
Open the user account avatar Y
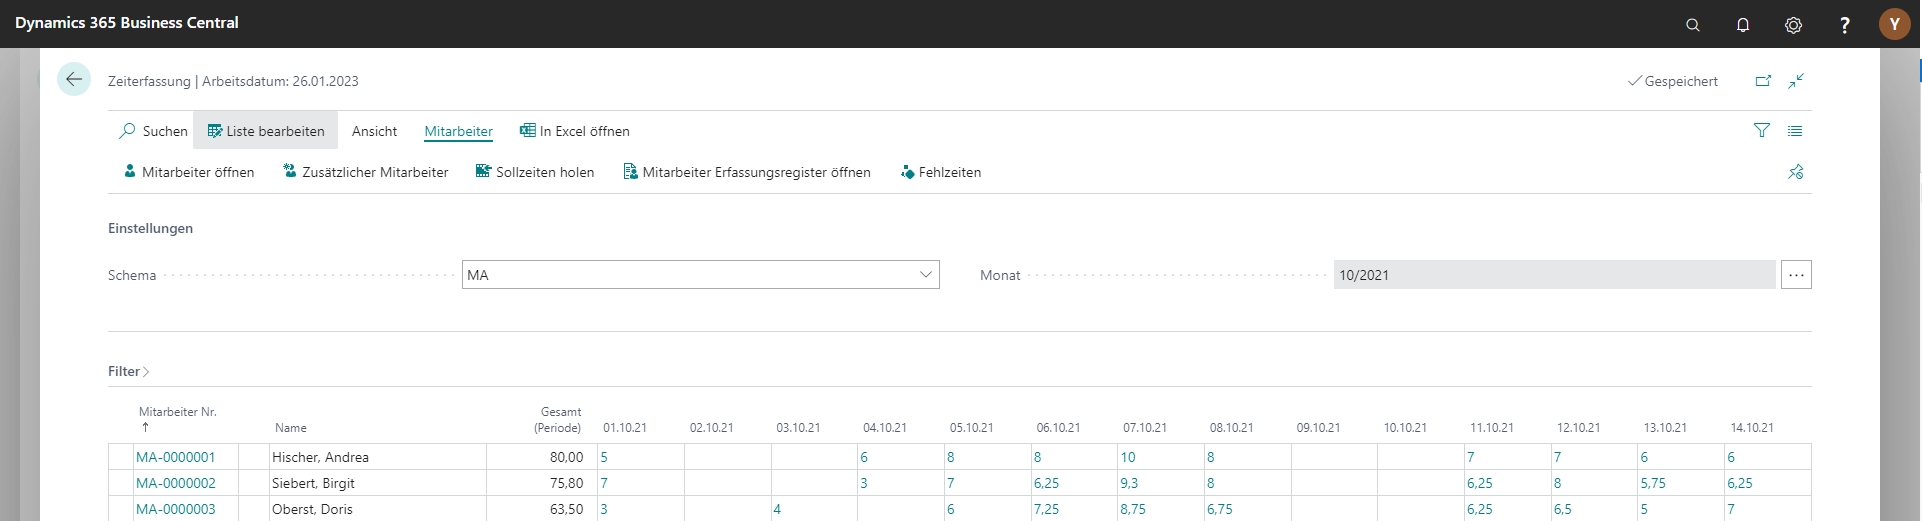1894,24
